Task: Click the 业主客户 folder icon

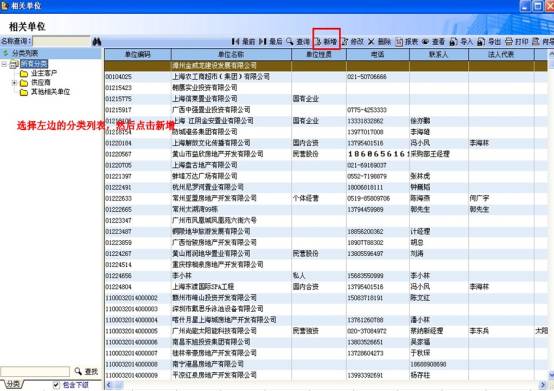Action: tap(24, 73)
